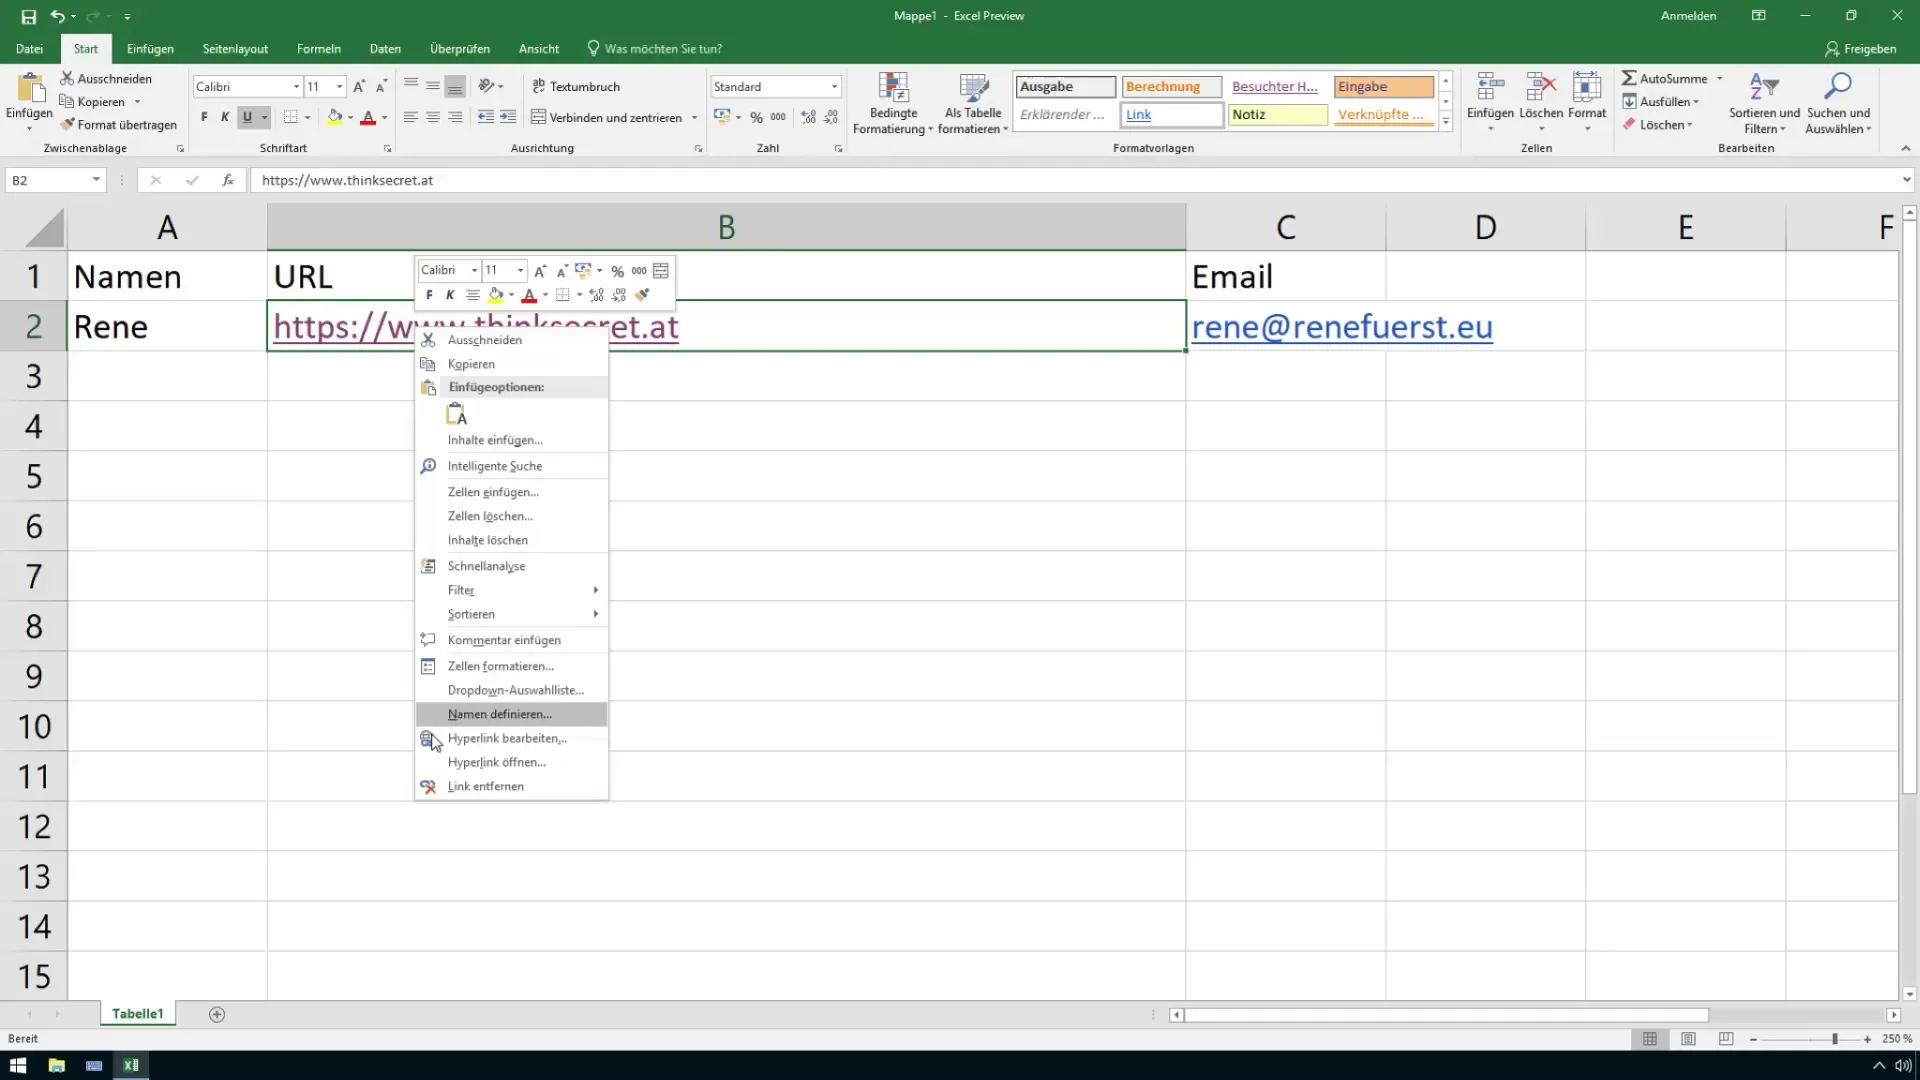The image size is (1920, 1080).
Task: Click the format painter in the mini toolbar
Action: [x=642, y=295]
